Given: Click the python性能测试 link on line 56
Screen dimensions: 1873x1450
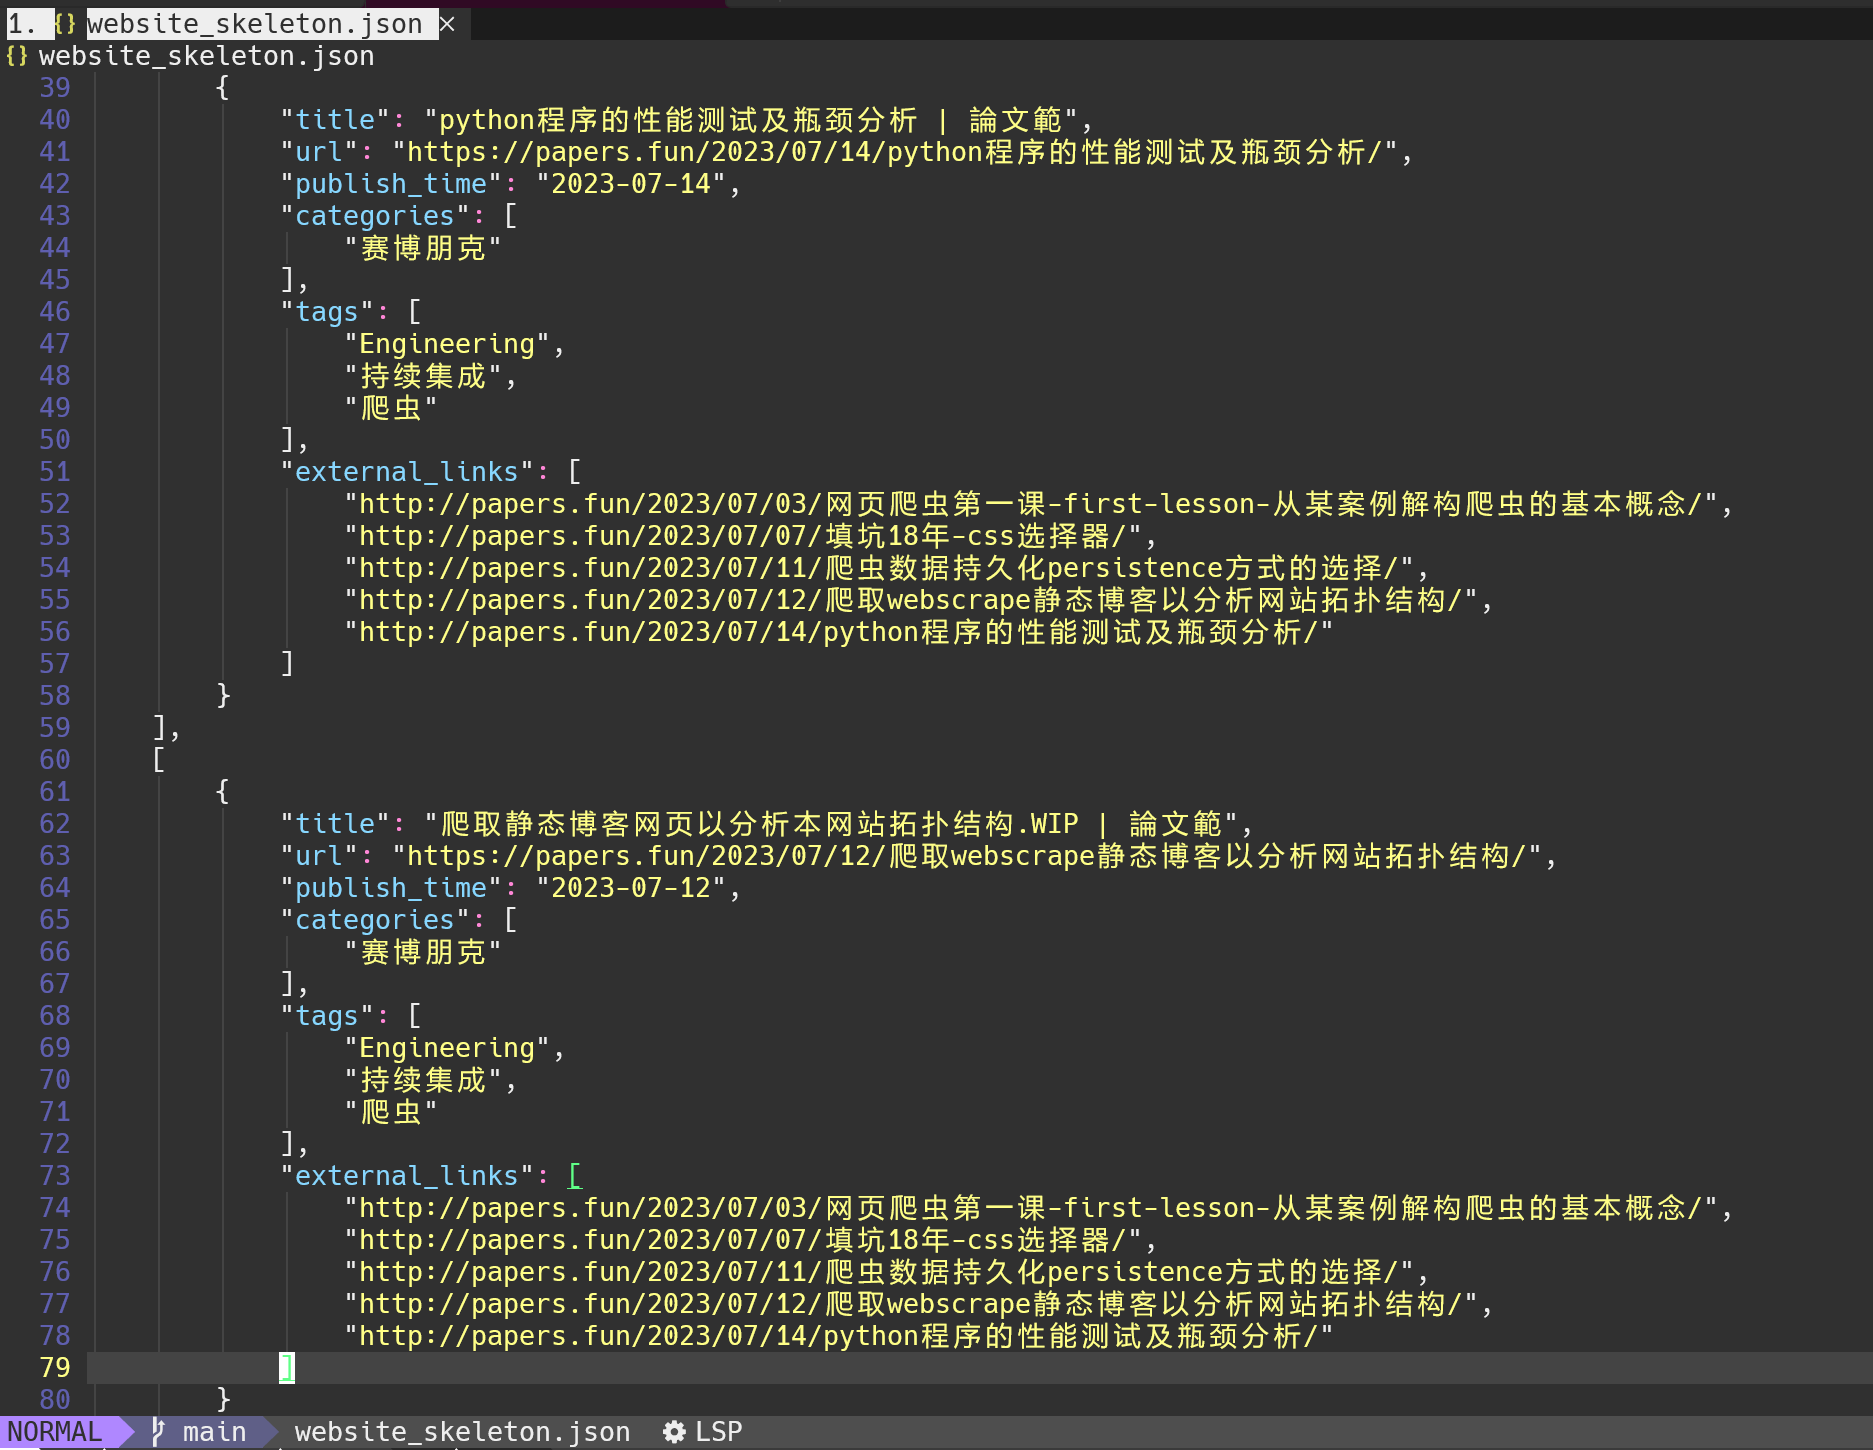Looking at the screenshot, I should (839, 632).
